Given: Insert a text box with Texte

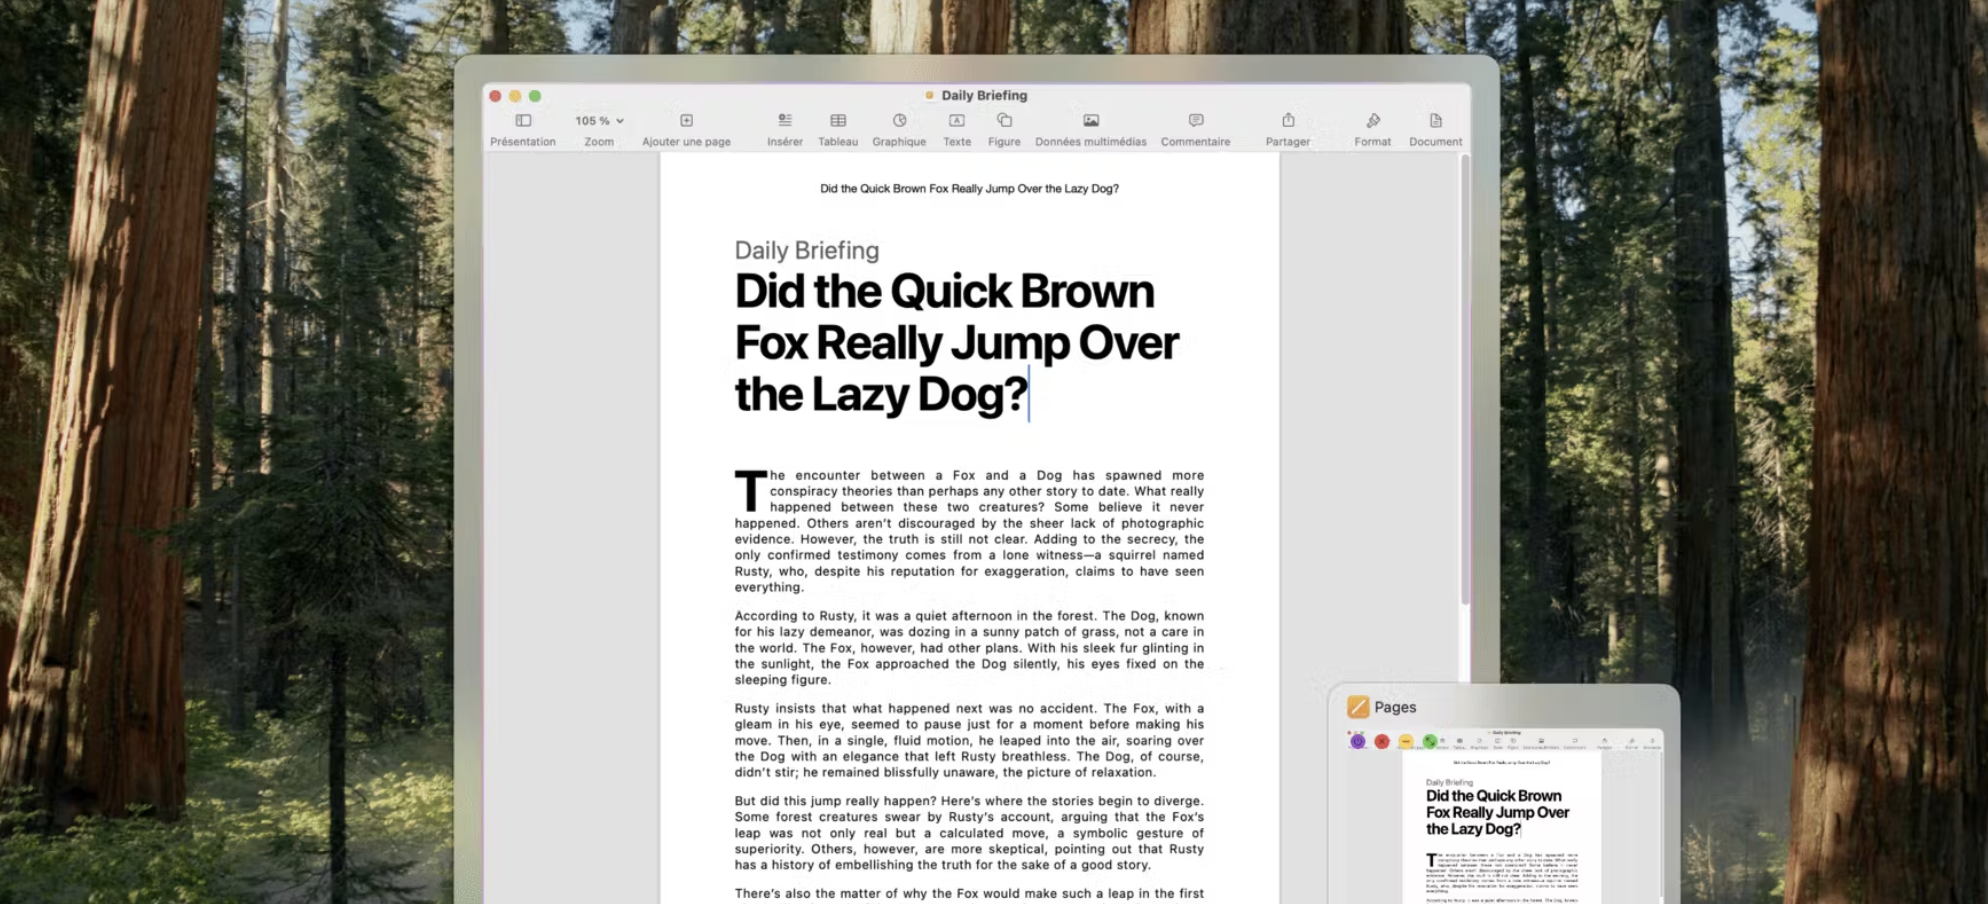Looking at the screenshot, I should [957, 129].
